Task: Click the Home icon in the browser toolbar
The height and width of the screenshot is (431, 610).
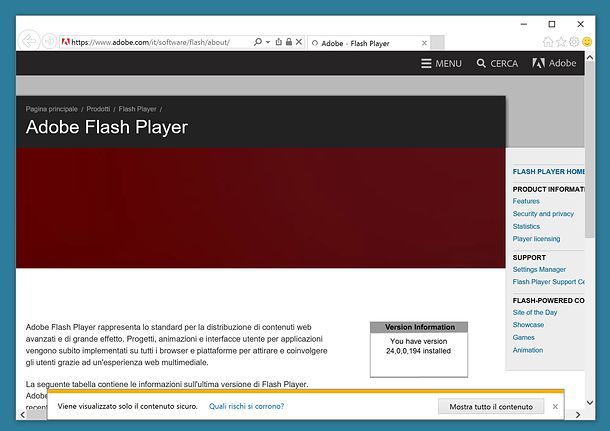Action: tap(548, 42)
